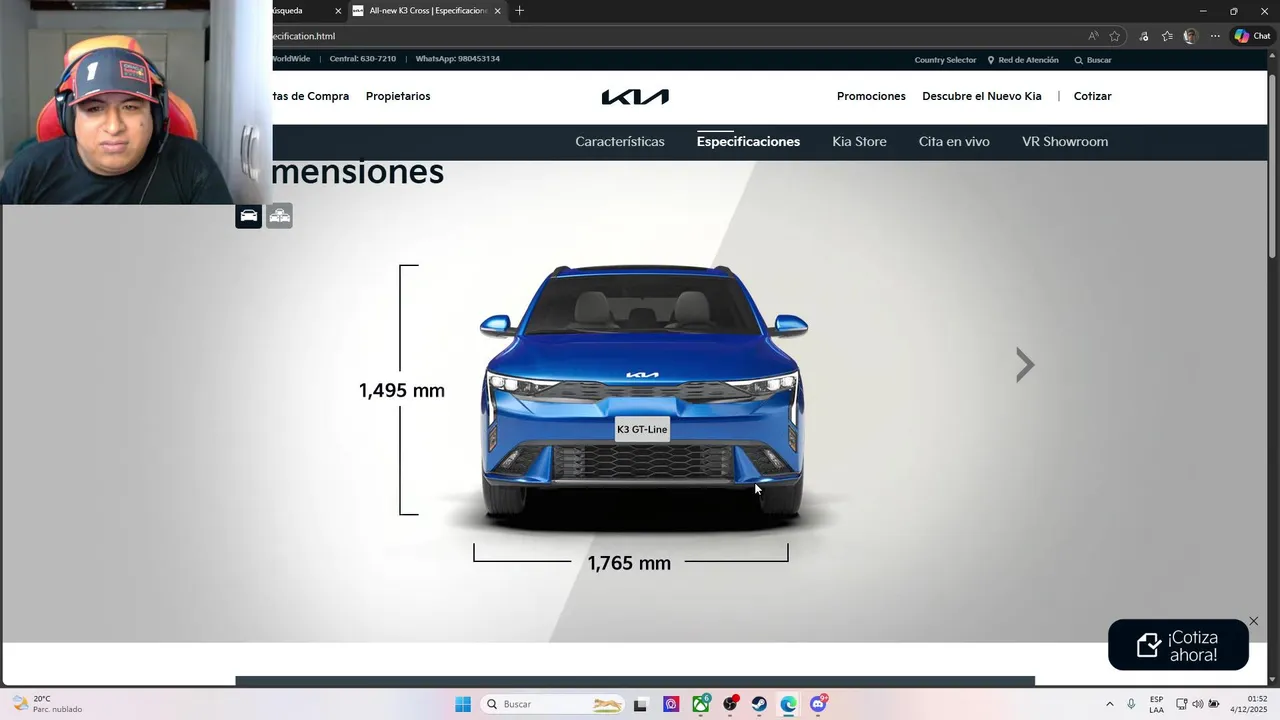Open Steam from the taskbar
This screenshot has width=1280, height=720.
click(760, 704)
